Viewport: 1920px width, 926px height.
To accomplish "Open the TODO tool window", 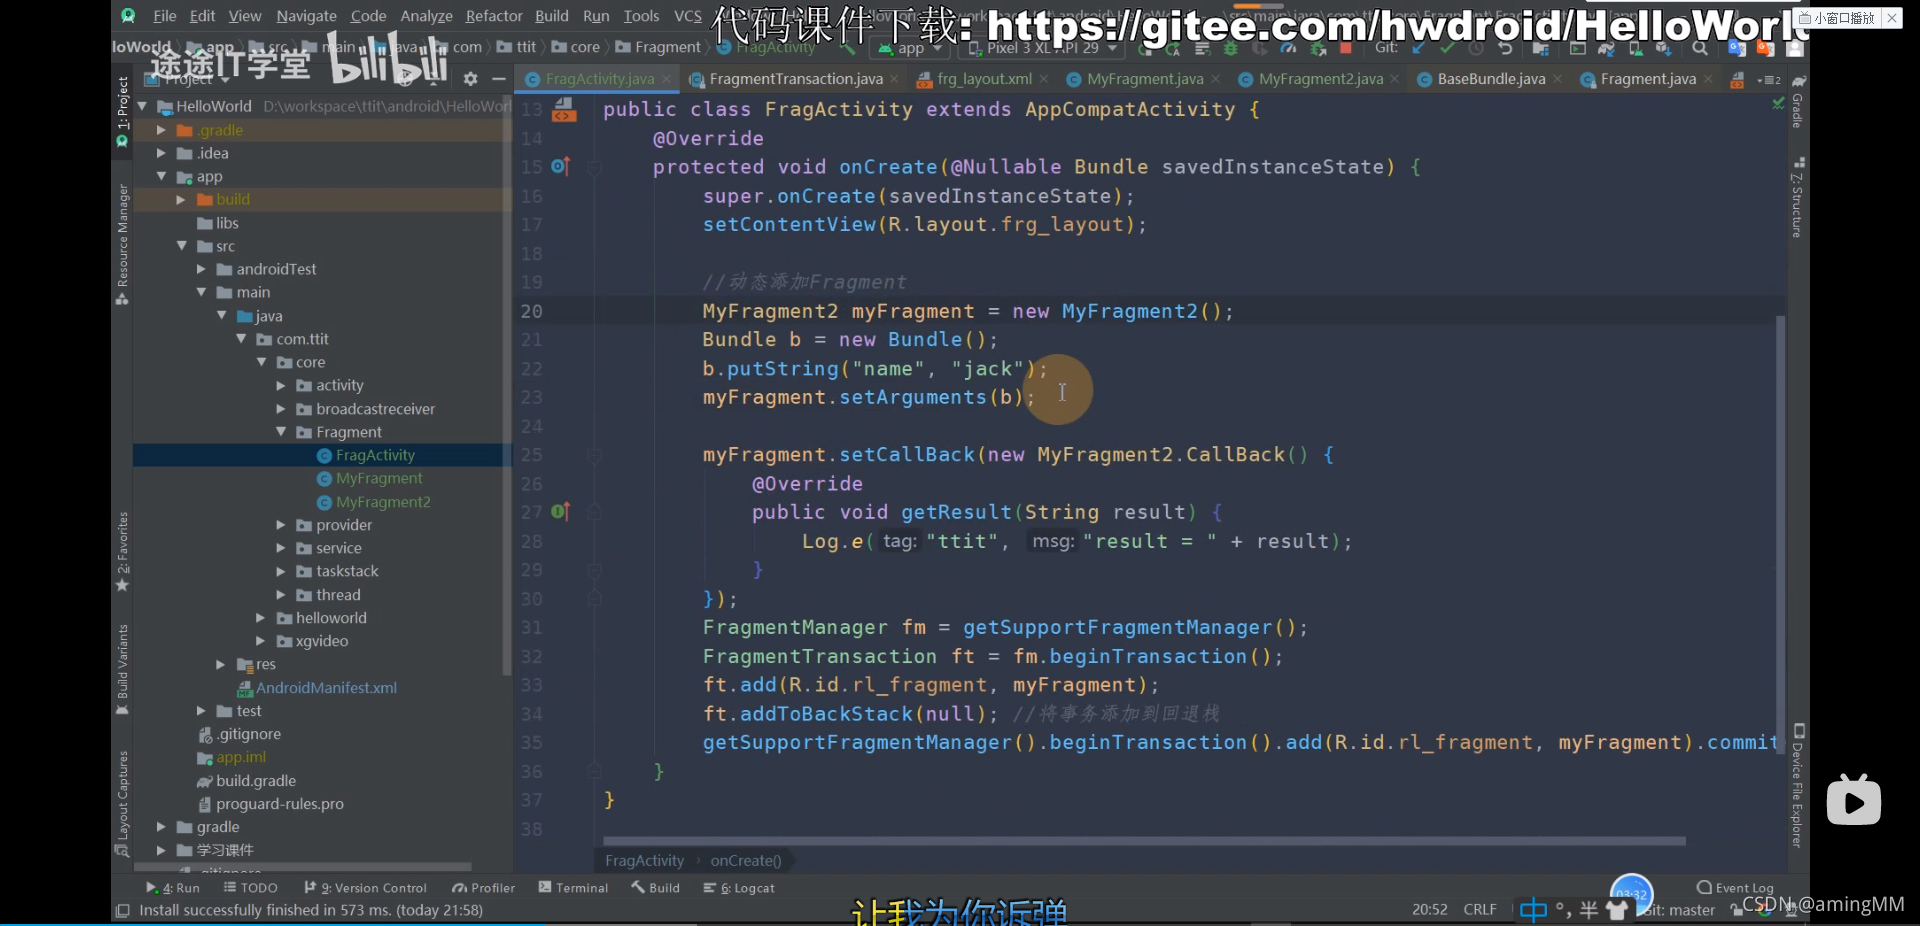I will [x=251, y=888].
